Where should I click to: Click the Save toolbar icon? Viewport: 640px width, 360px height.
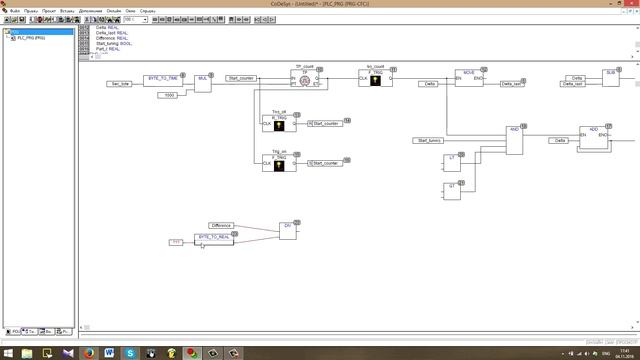pyautogui.click(x=22, y=20)
